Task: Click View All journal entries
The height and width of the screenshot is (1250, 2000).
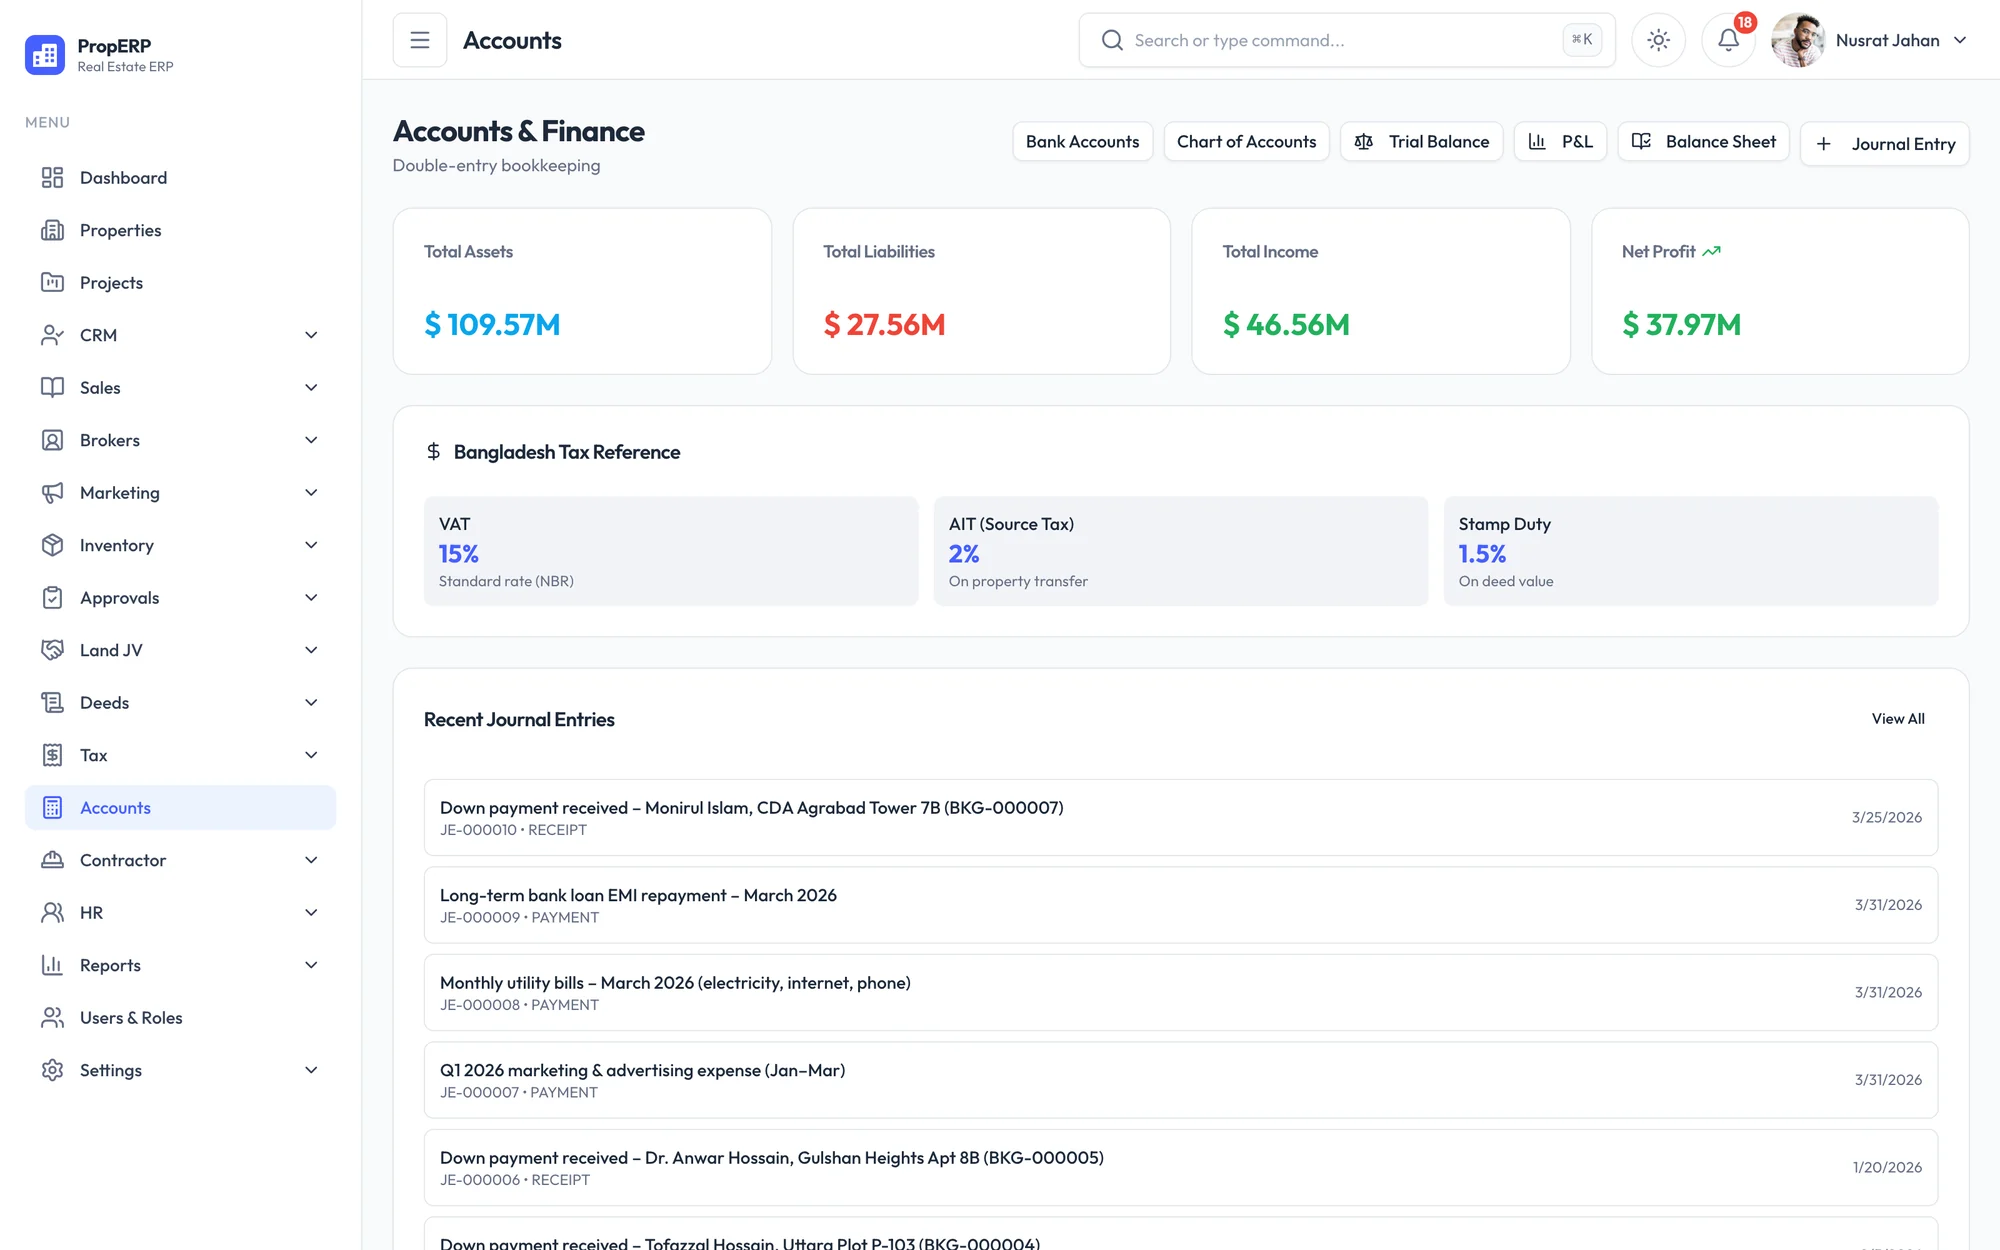Action: [1897, 719]
